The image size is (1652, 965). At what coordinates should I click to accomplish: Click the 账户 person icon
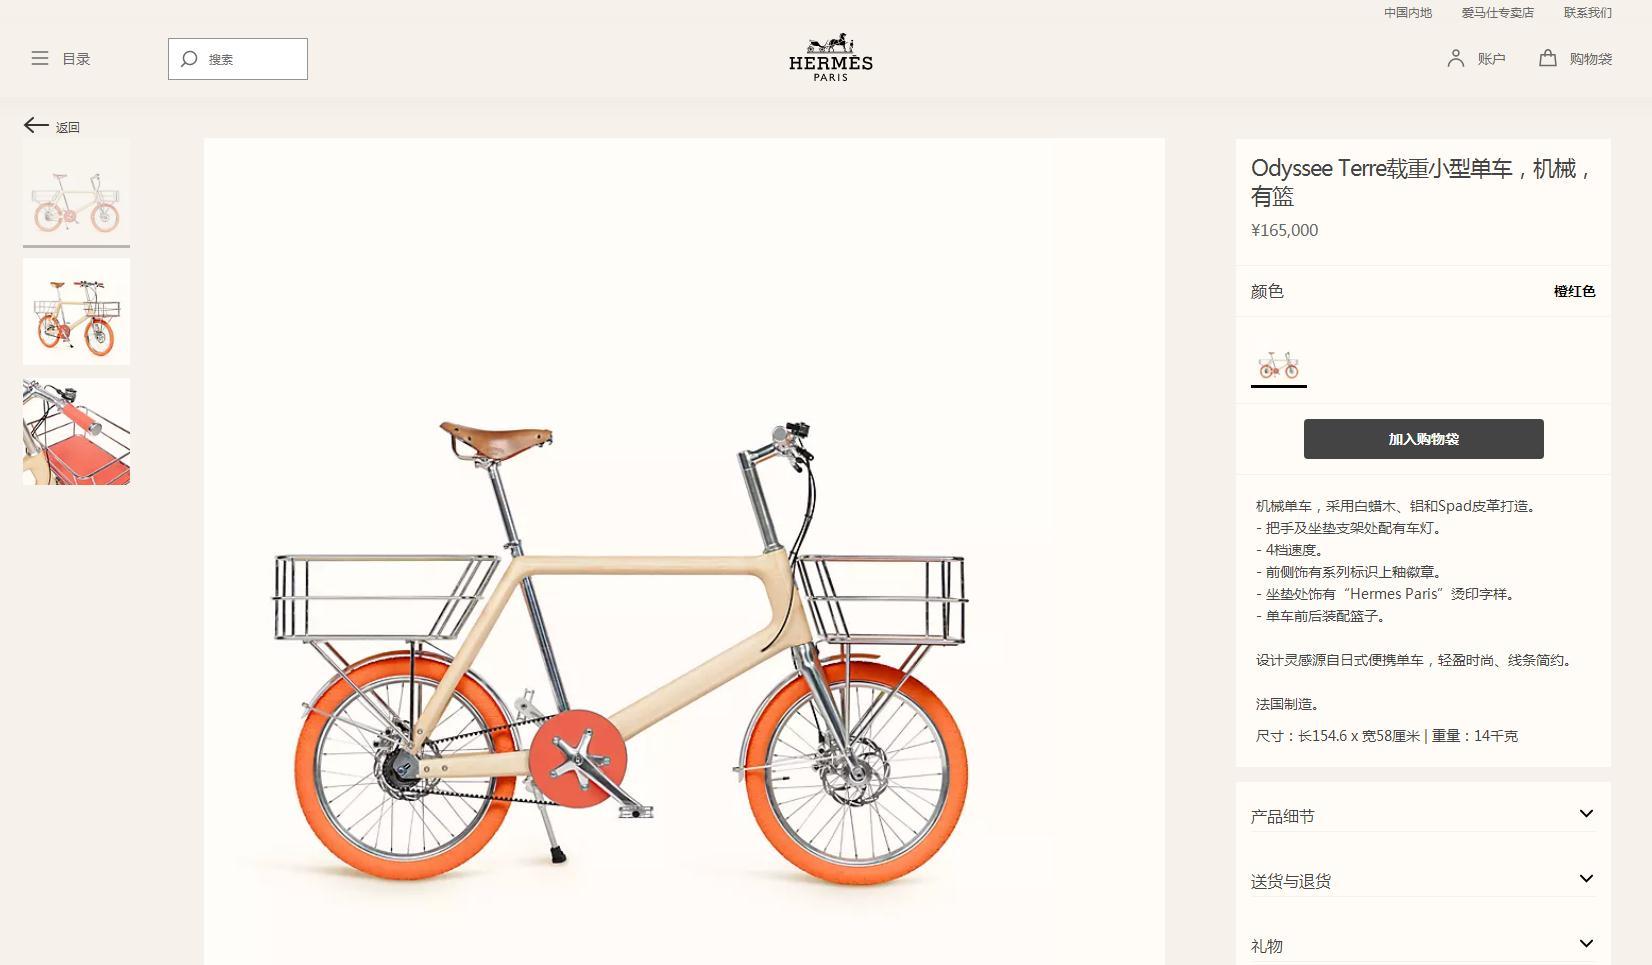(1456, 59)
